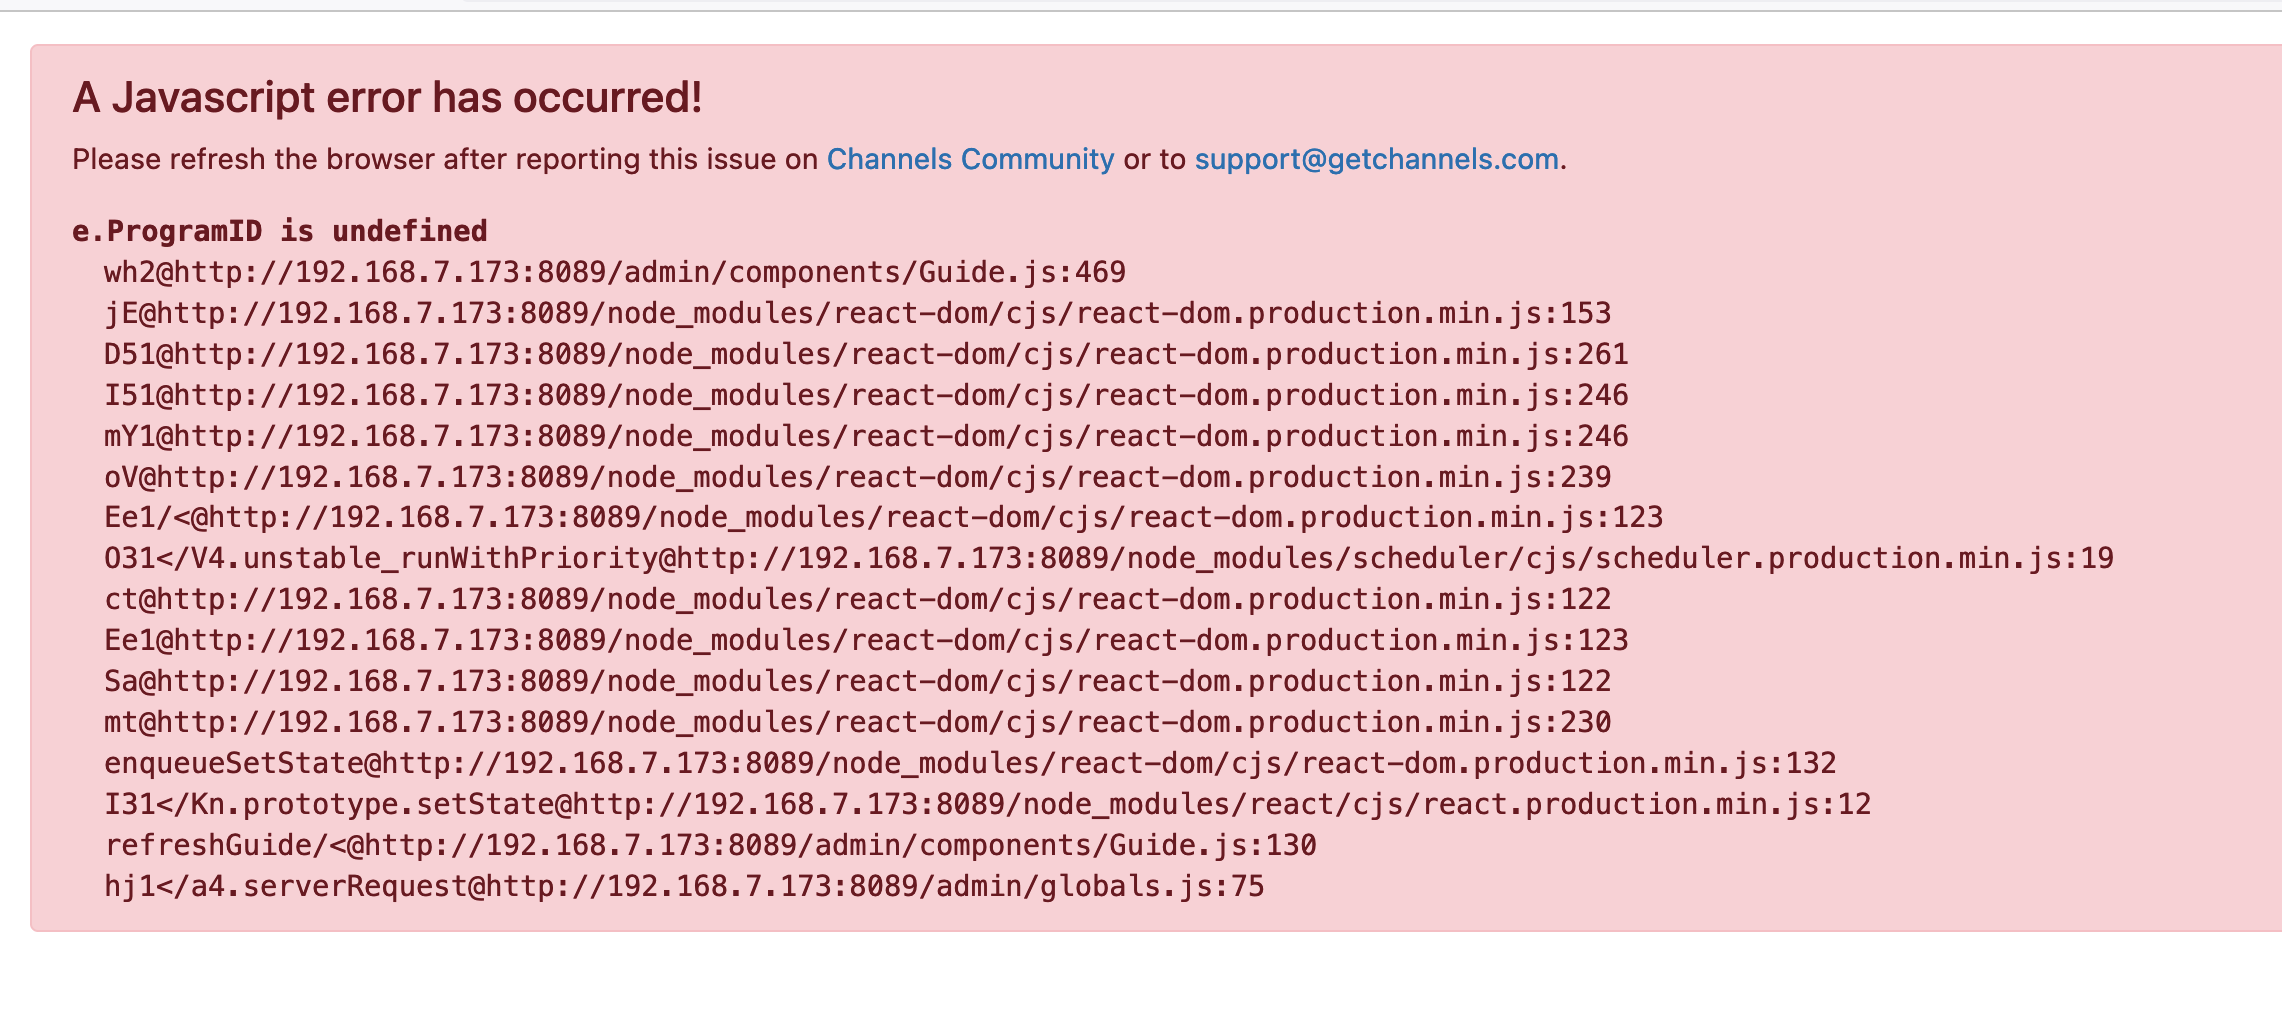The image size is (2282, 1018).
Task: Click the refreshGuide Guide.js:130 stack line
Action: [x=710, y=845]
